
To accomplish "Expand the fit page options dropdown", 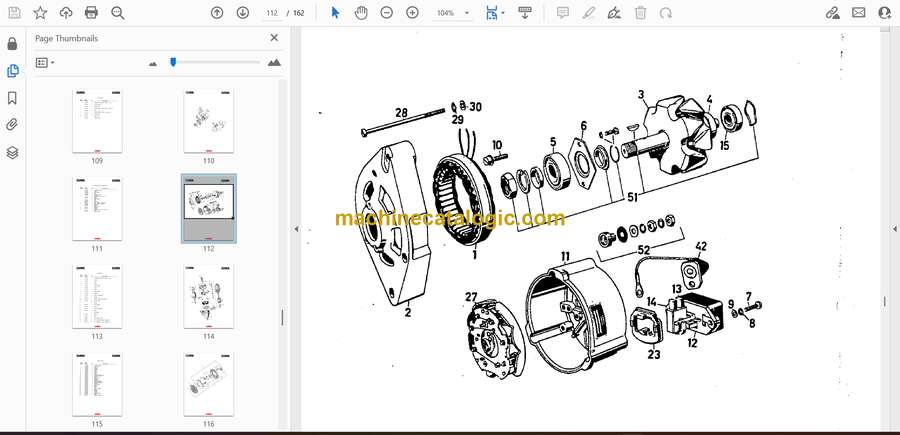I will [x=504, y=13].
